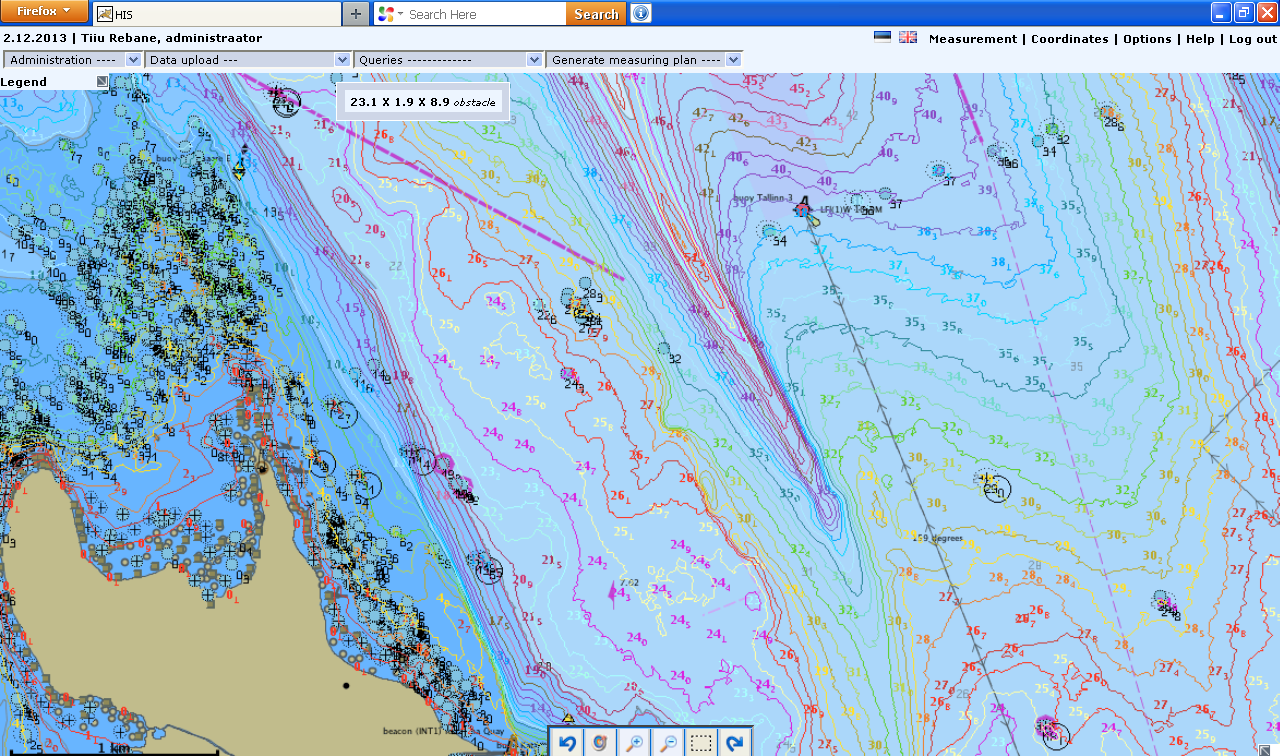The width and height of the screenshot is (1280, 756).
Task: Open the Options menu
Action: tap(1147, 39)
